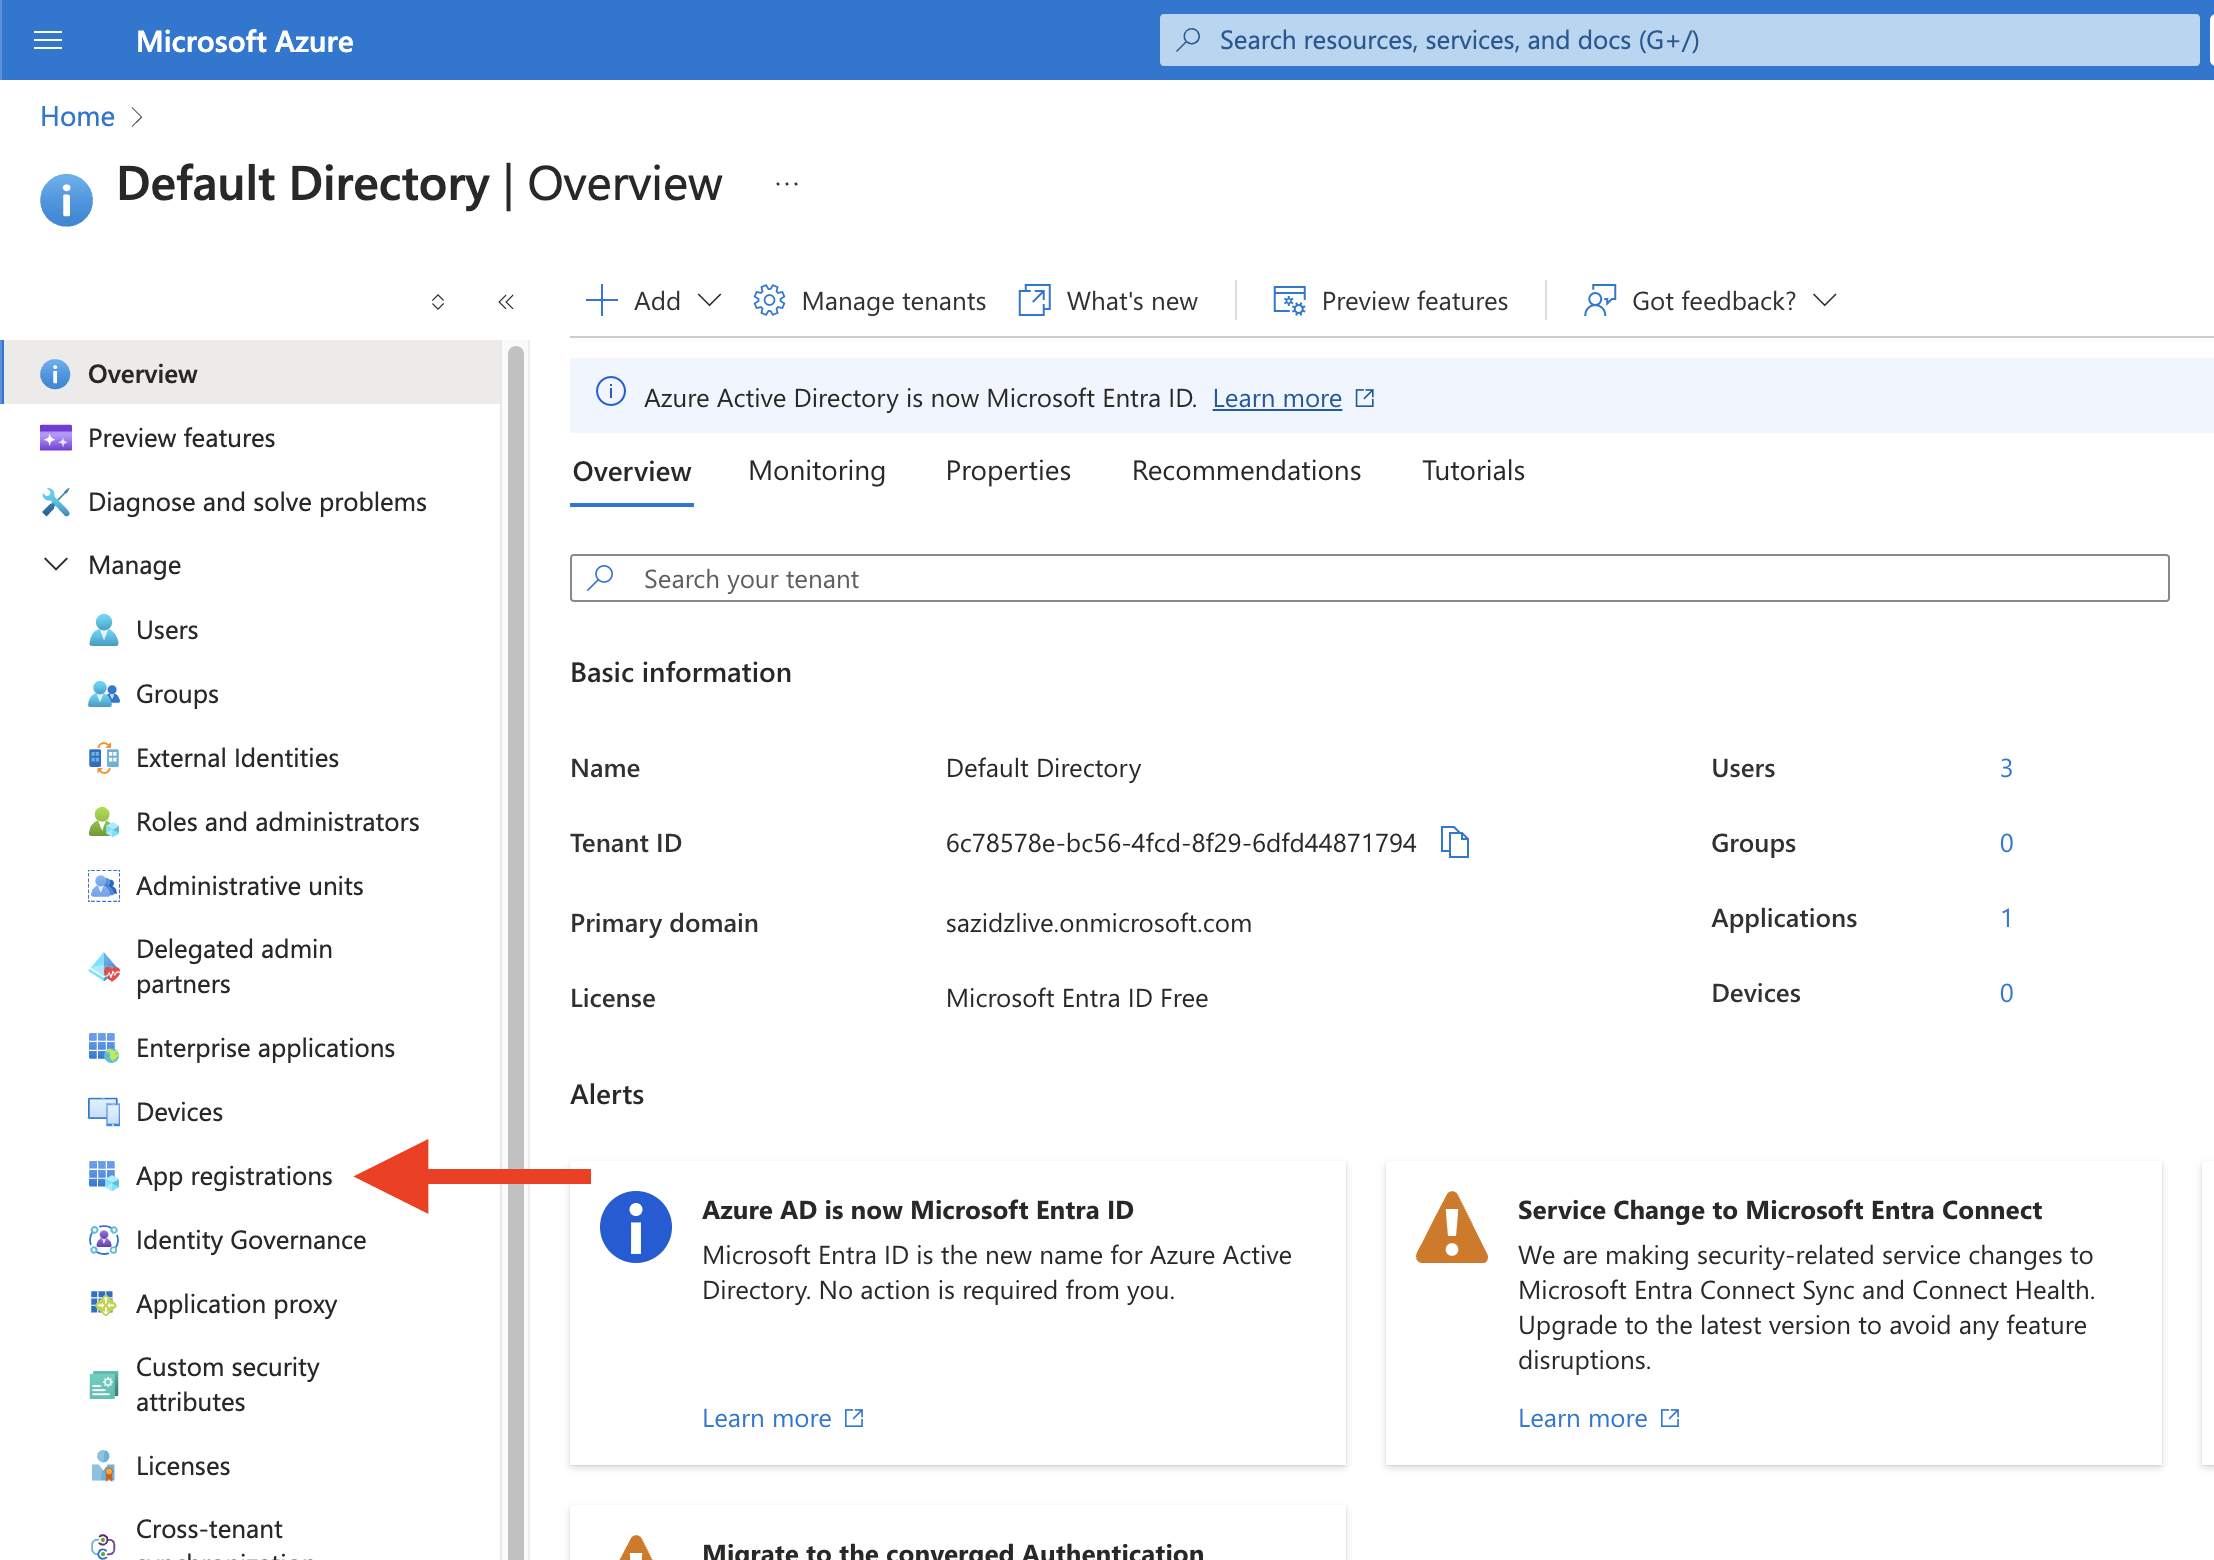Click the Custom security attributes icon
The image size is (2214, 1560).
tap(103, 1385)
